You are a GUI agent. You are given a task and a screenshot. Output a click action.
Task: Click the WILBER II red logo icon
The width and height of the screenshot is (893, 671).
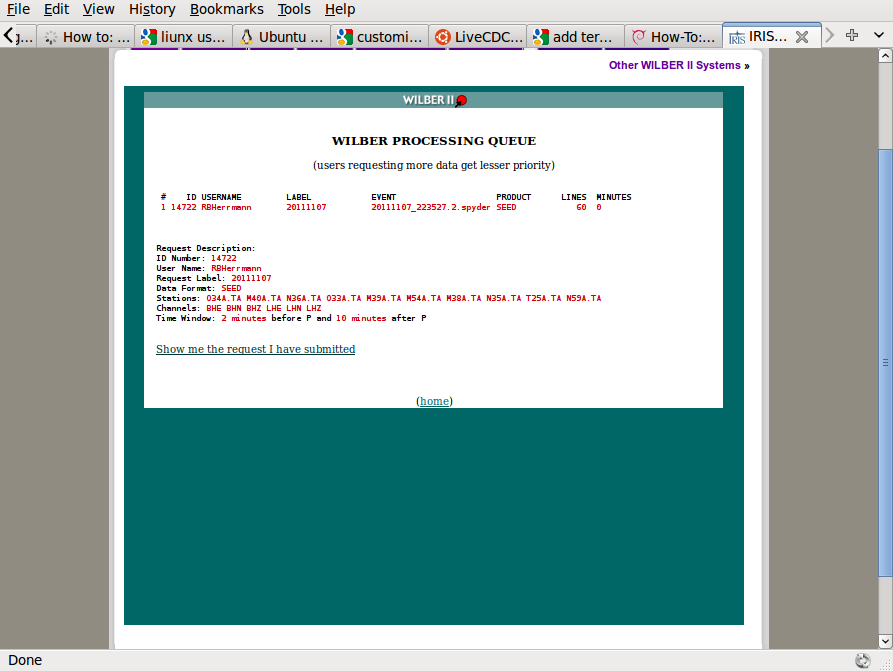point(461,101)
